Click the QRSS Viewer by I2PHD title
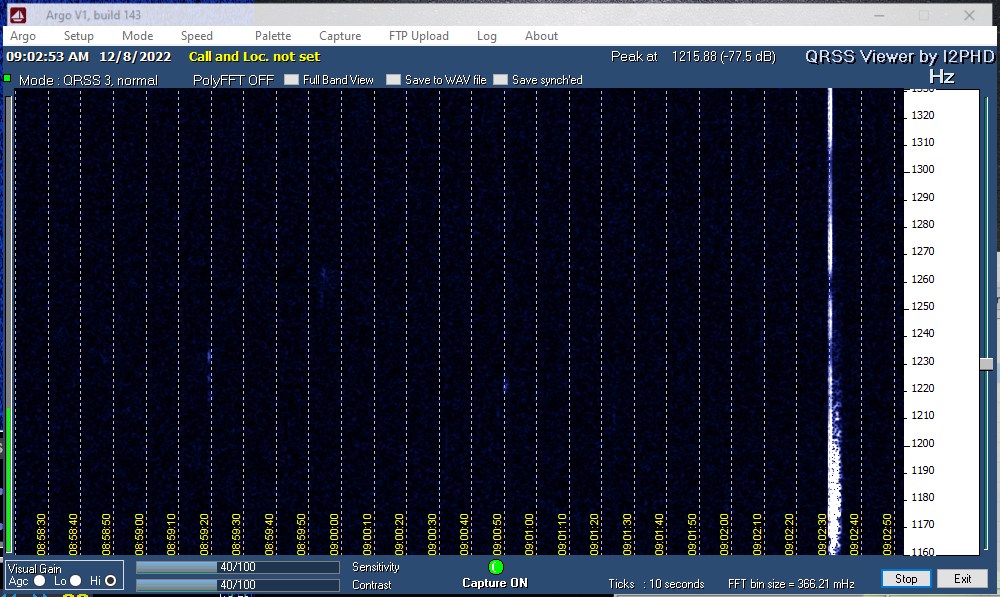Viewport: 1000px width, 597px height. [899, 56]
